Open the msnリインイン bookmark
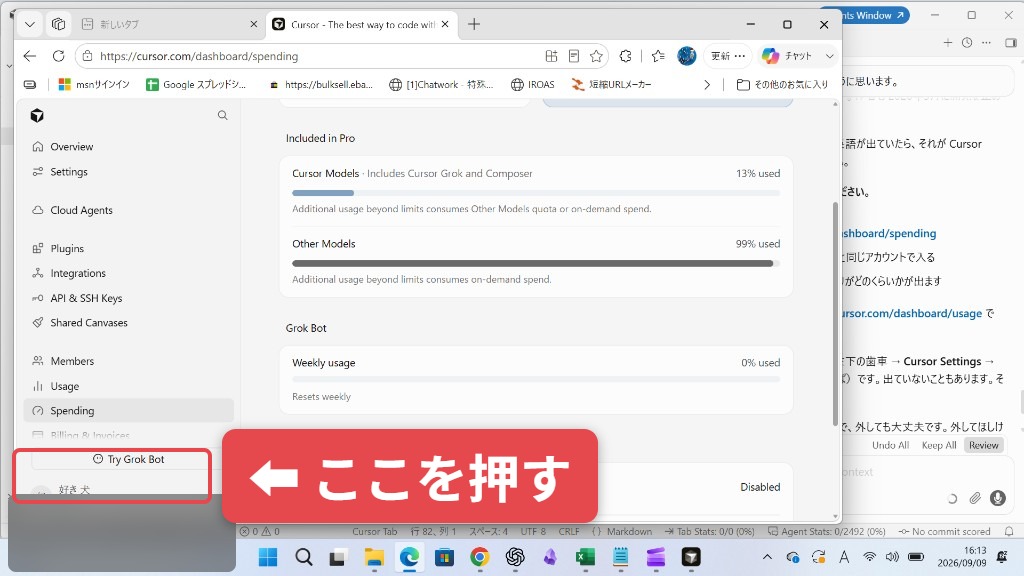The height and width of the screenshot is (576, 1024). [x=94, y=84]
